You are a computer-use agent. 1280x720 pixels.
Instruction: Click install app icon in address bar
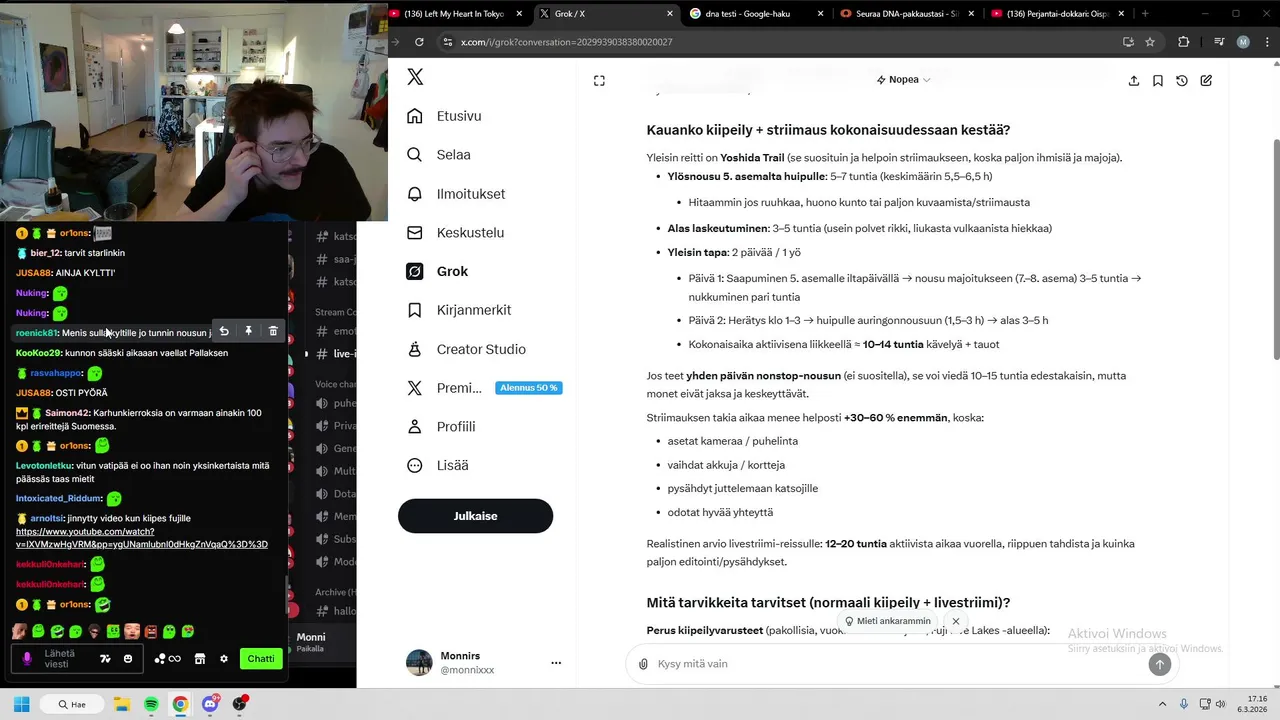pos(1128,42)
